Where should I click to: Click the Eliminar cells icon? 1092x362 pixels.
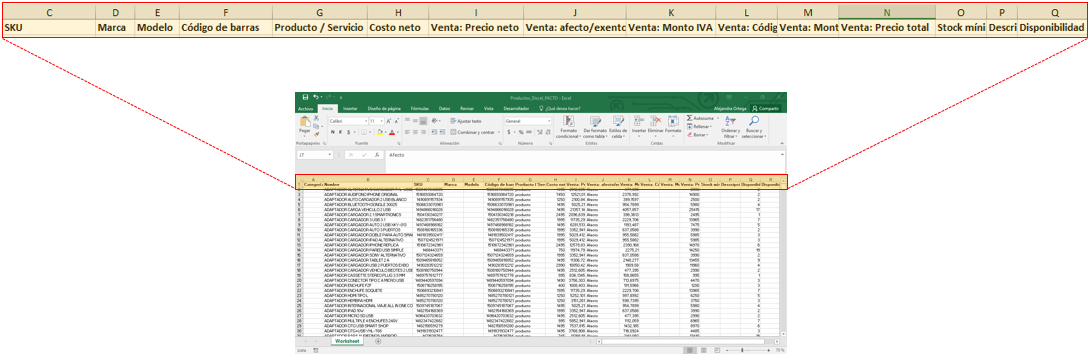[655, 121]
